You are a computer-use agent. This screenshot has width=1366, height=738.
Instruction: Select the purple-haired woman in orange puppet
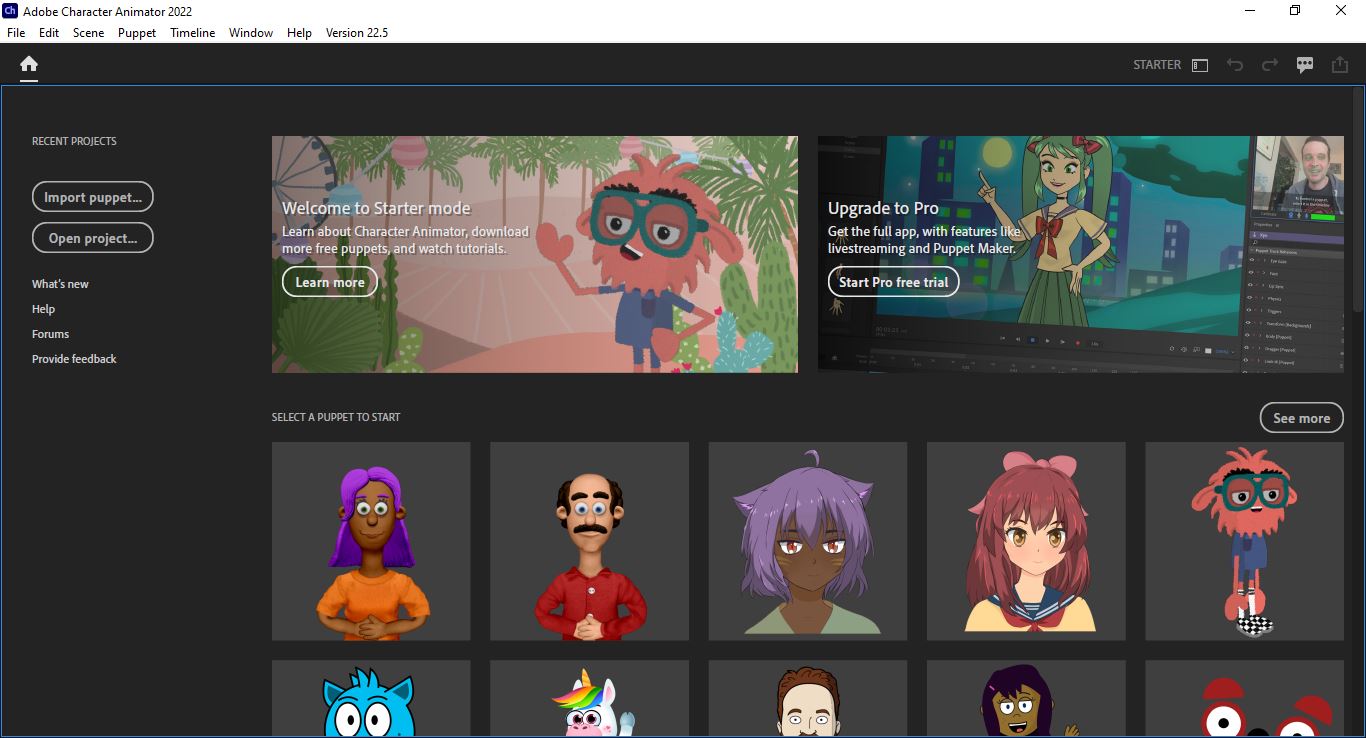pyautogui.click(x=371, y=541)
